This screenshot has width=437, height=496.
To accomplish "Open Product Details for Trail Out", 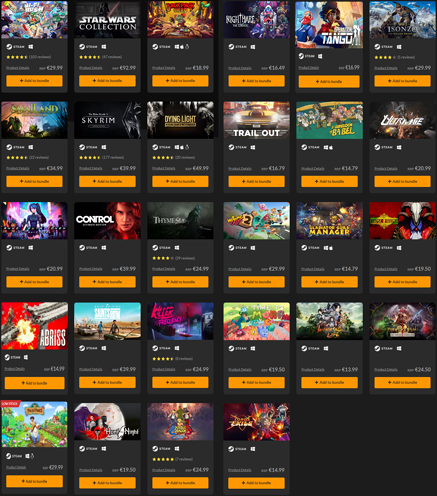I will pos(240,169).
